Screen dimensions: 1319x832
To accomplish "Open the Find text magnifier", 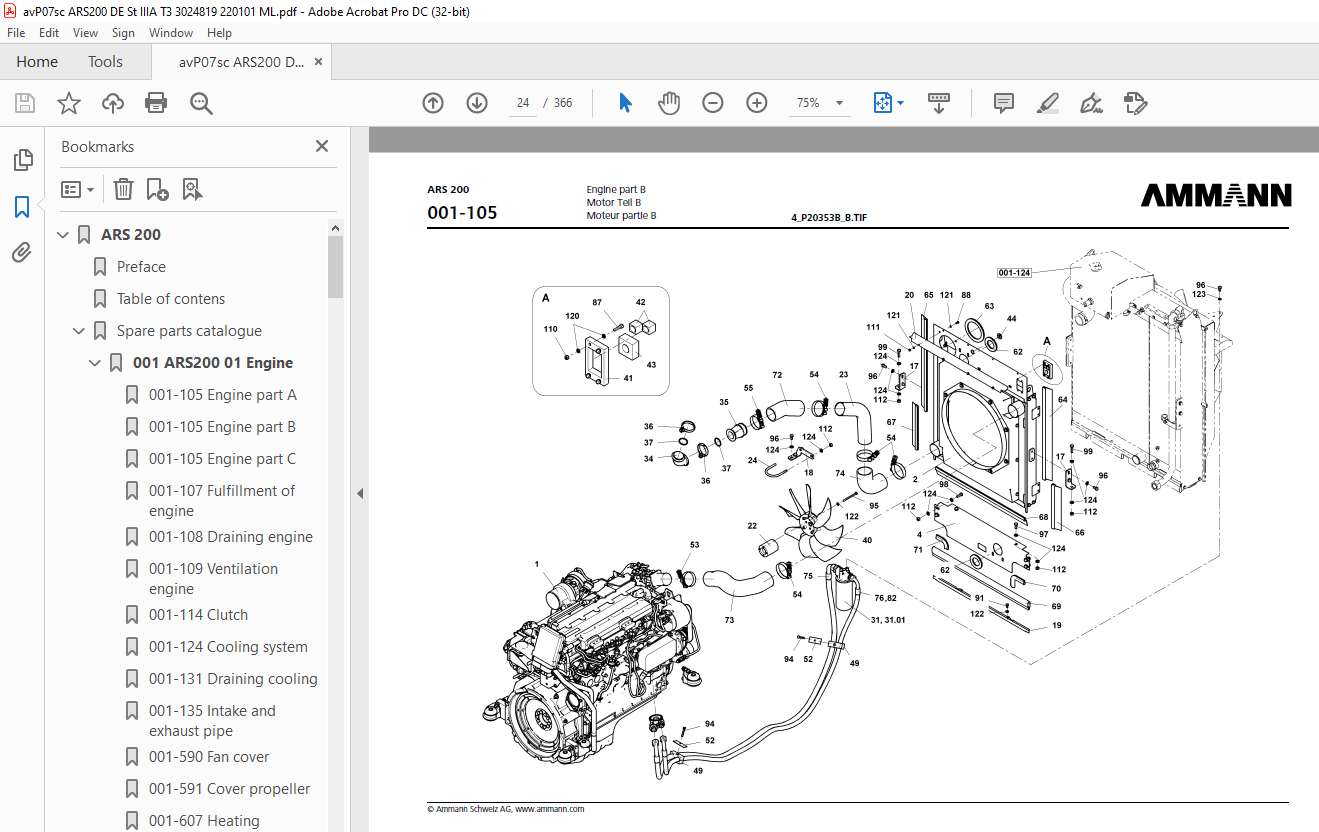I will click(x=201, y=103).
